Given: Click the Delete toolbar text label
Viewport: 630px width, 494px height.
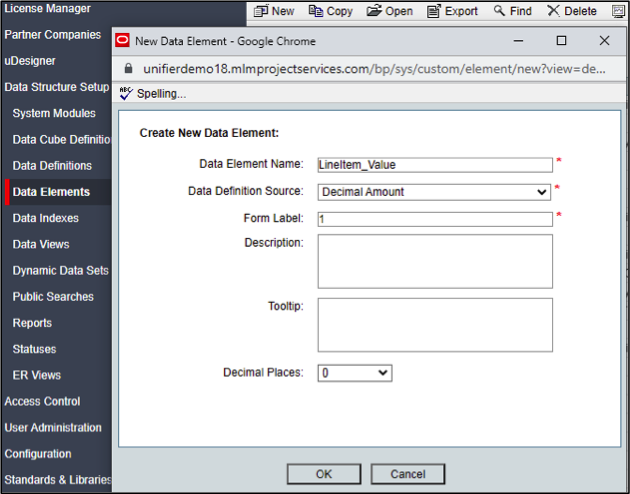Looking at the screenshot, I should [580, 11].
